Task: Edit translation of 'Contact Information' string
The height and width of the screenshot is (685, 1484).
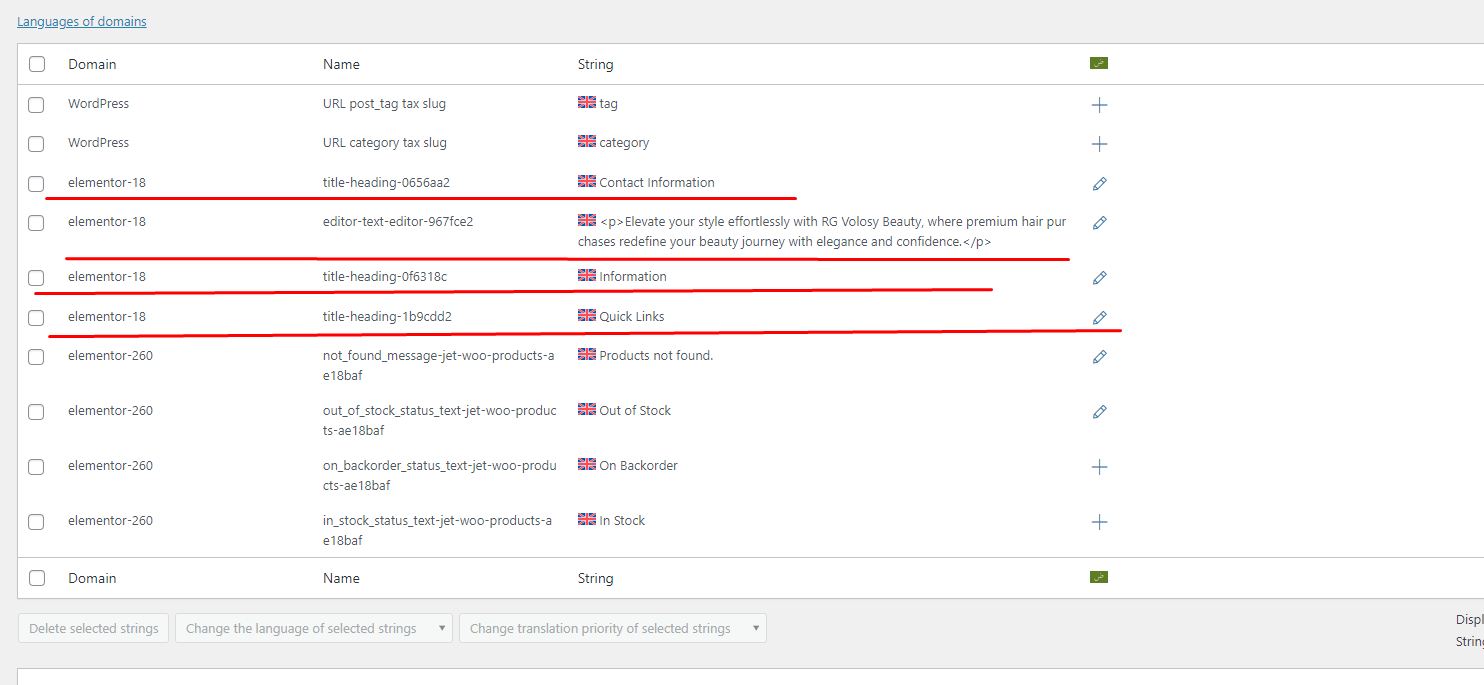Action: click(x=1099, y=184)
